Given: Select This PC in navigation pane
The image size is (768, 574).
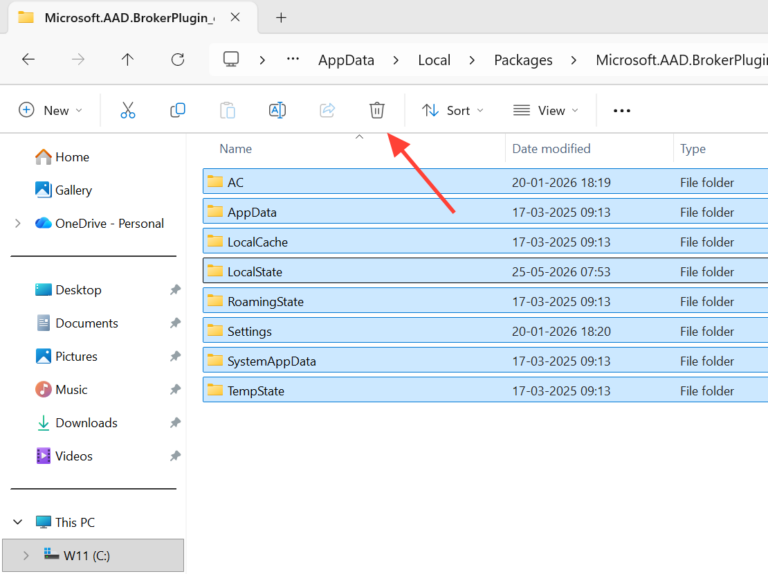Looking at the screenshot, I should point(65,522).
